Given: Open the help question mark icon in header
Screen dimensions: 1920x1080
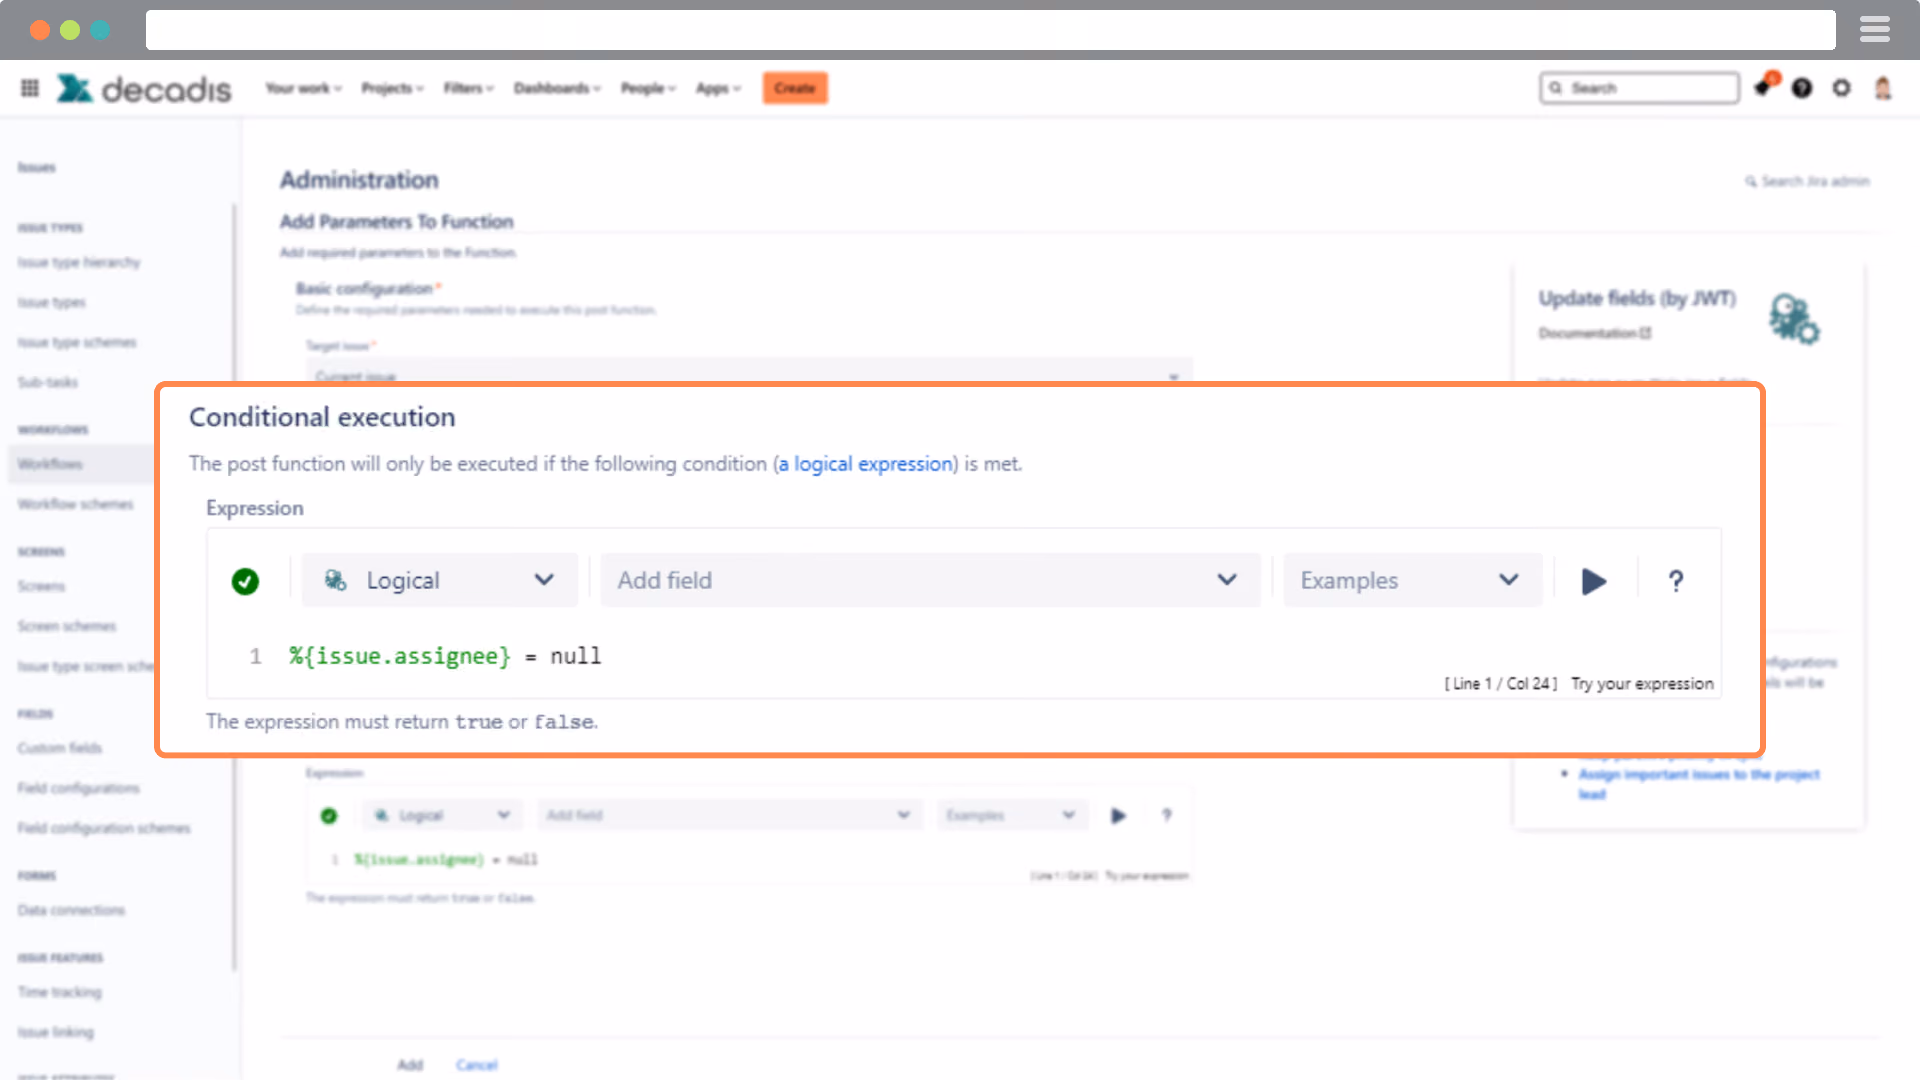Looking at the screenshot, I should pos(1802,88).
